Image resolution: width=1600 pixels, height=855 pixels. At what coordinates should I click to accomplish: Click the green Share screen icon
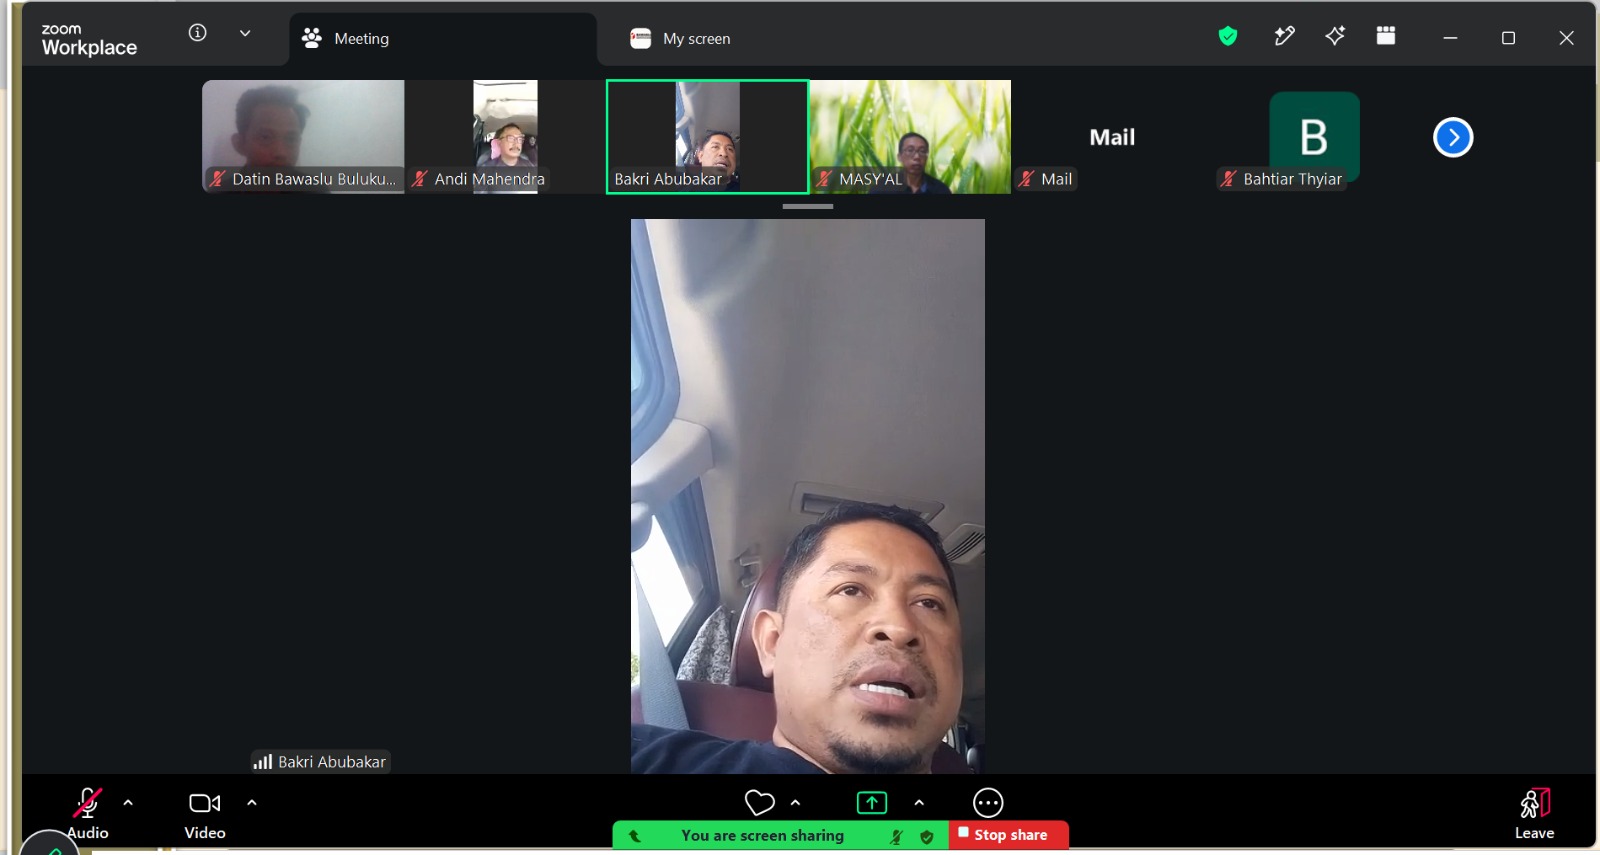[872, 803]
